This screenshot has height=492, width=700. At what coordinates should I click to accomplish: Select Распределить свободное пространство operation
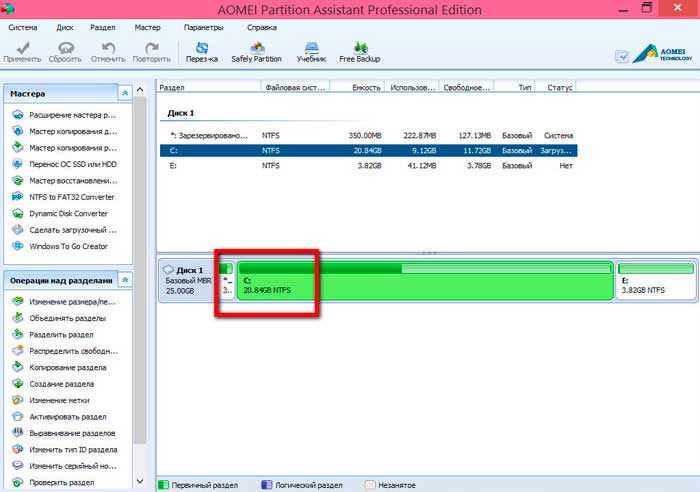point(65,351)
